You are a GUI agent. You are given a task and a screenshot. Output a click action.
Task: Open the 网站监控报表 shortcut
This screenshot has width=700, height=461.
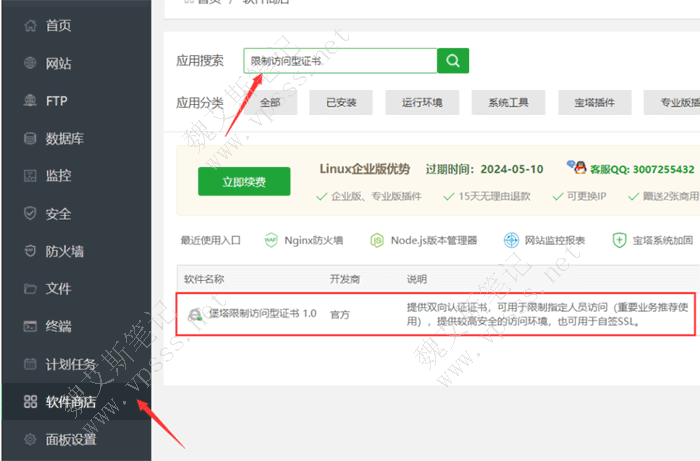pyautogui.click(x=544, y=240)
